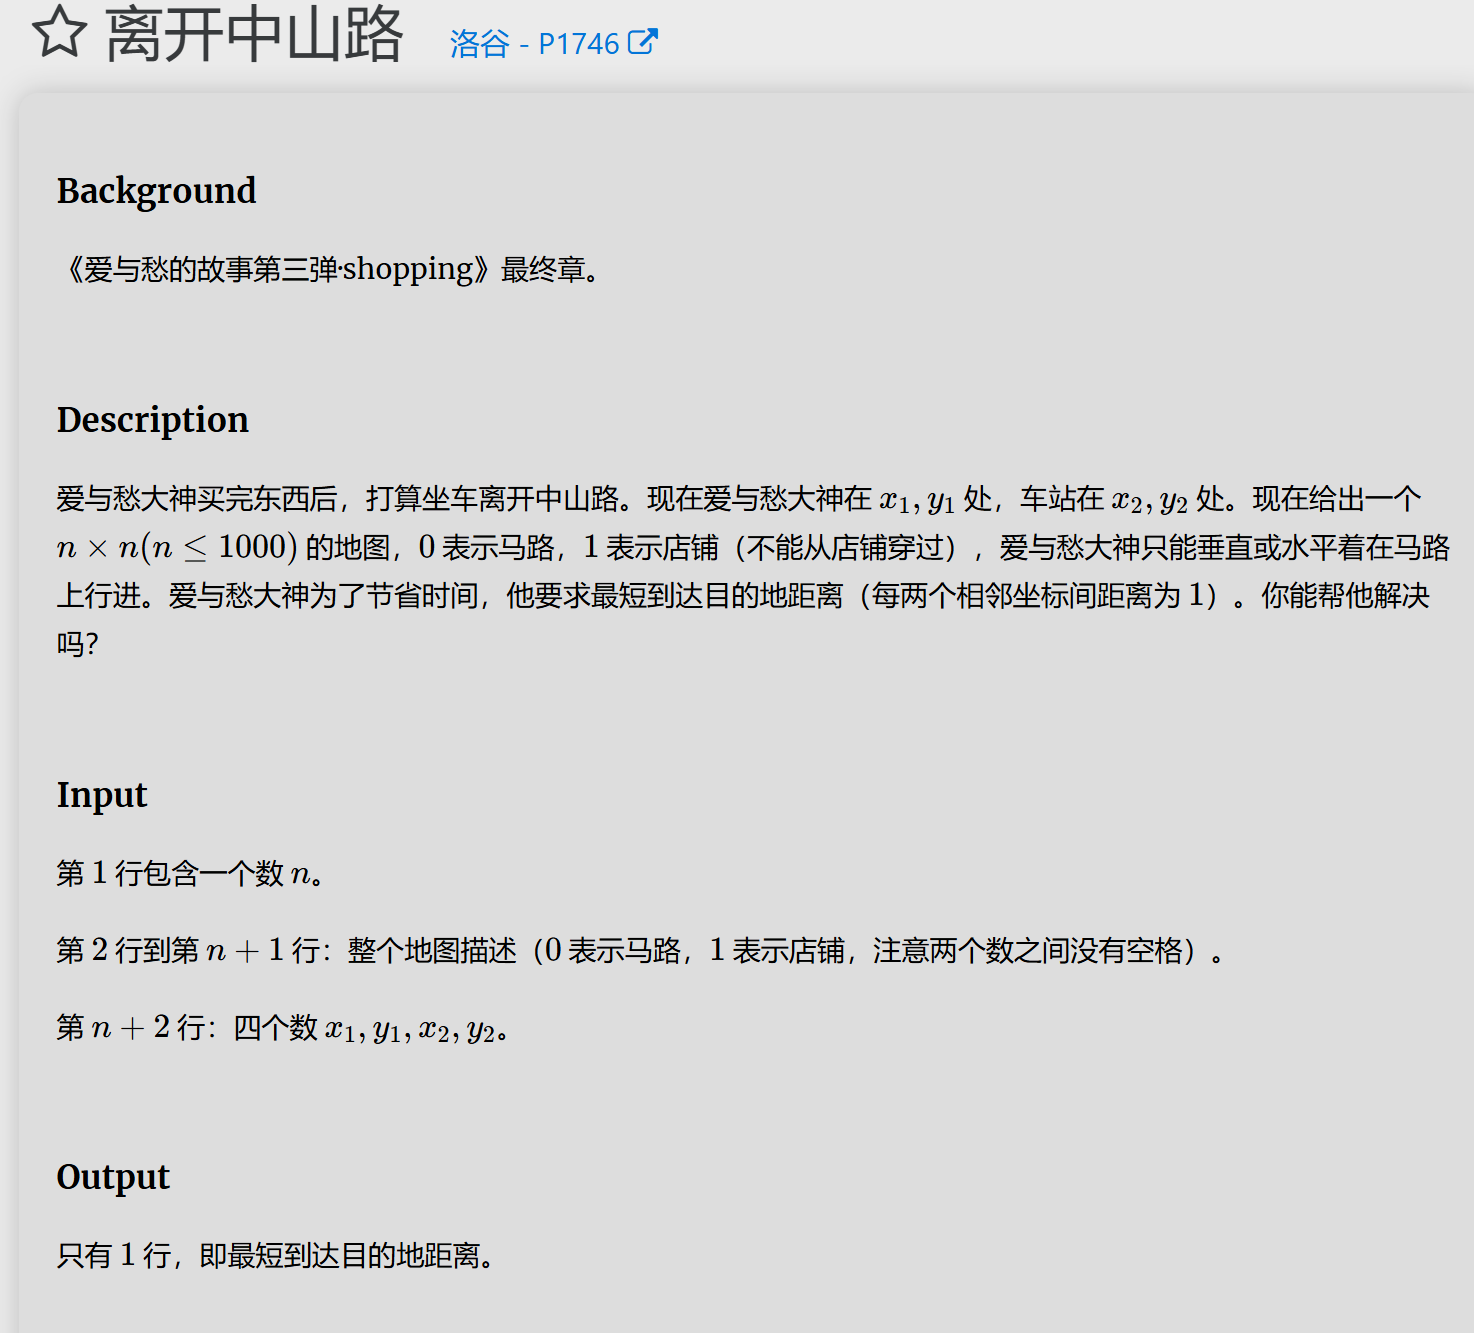
Task: Click the external link icon beside P1746
Action: (x=645, y=40)
